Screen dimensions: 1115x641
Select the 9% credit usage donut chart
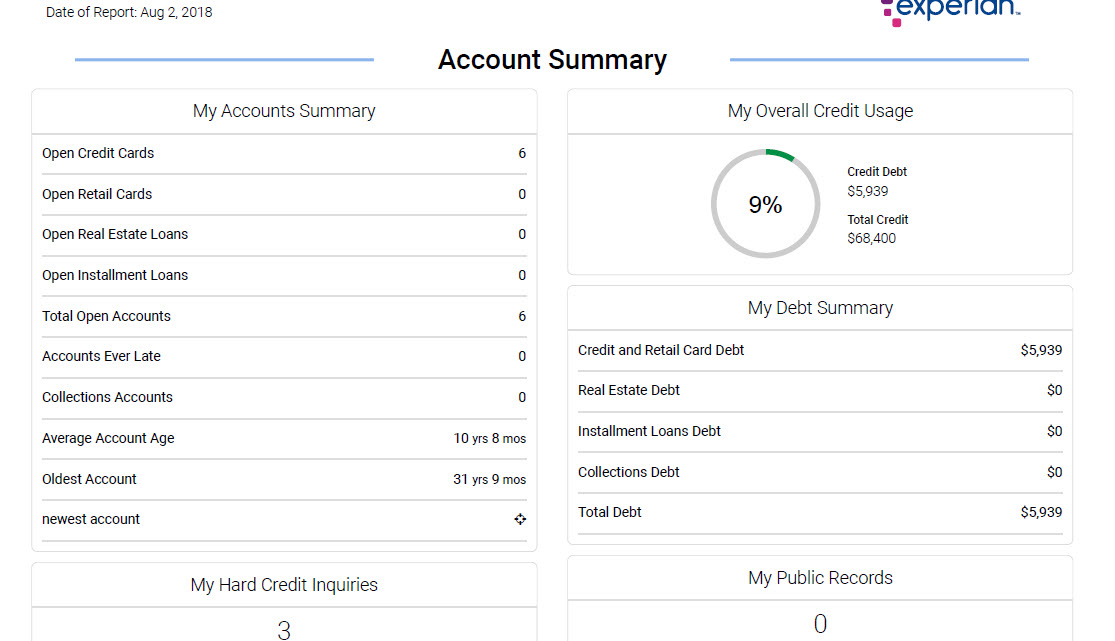coord(766,203)
